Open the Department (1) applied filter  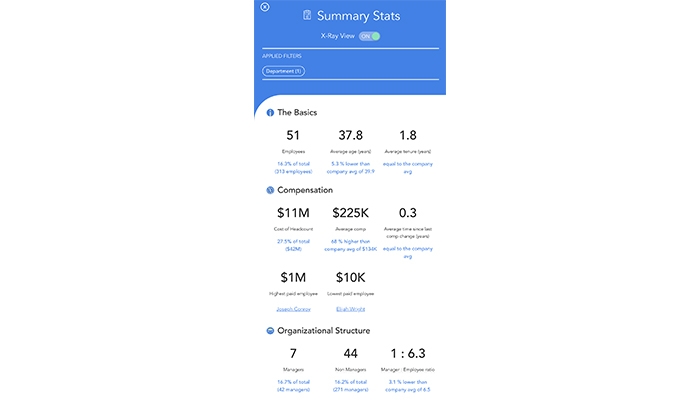[284, 71]
